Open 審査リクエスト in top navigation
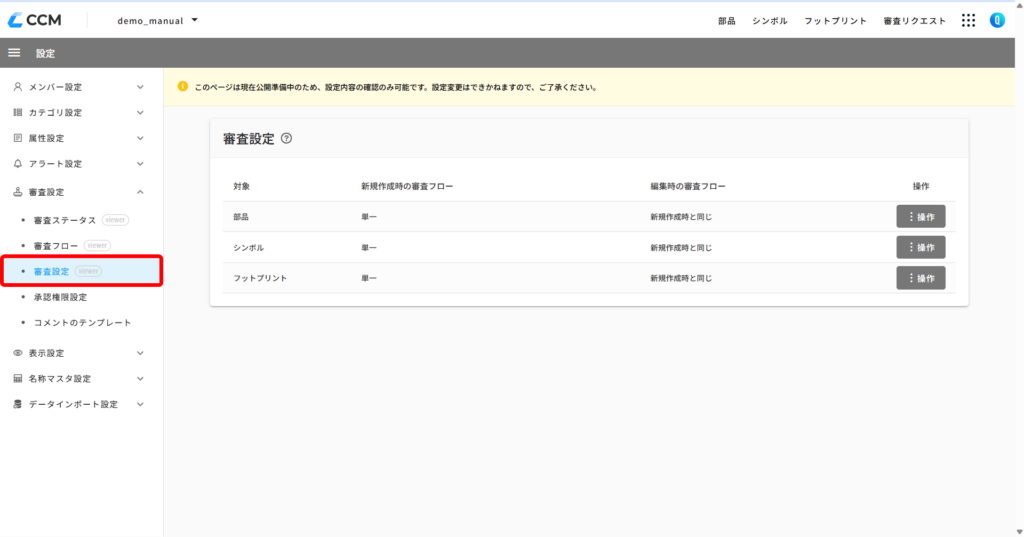This screenshot has width=1024, height=537. tap(914, 21)
